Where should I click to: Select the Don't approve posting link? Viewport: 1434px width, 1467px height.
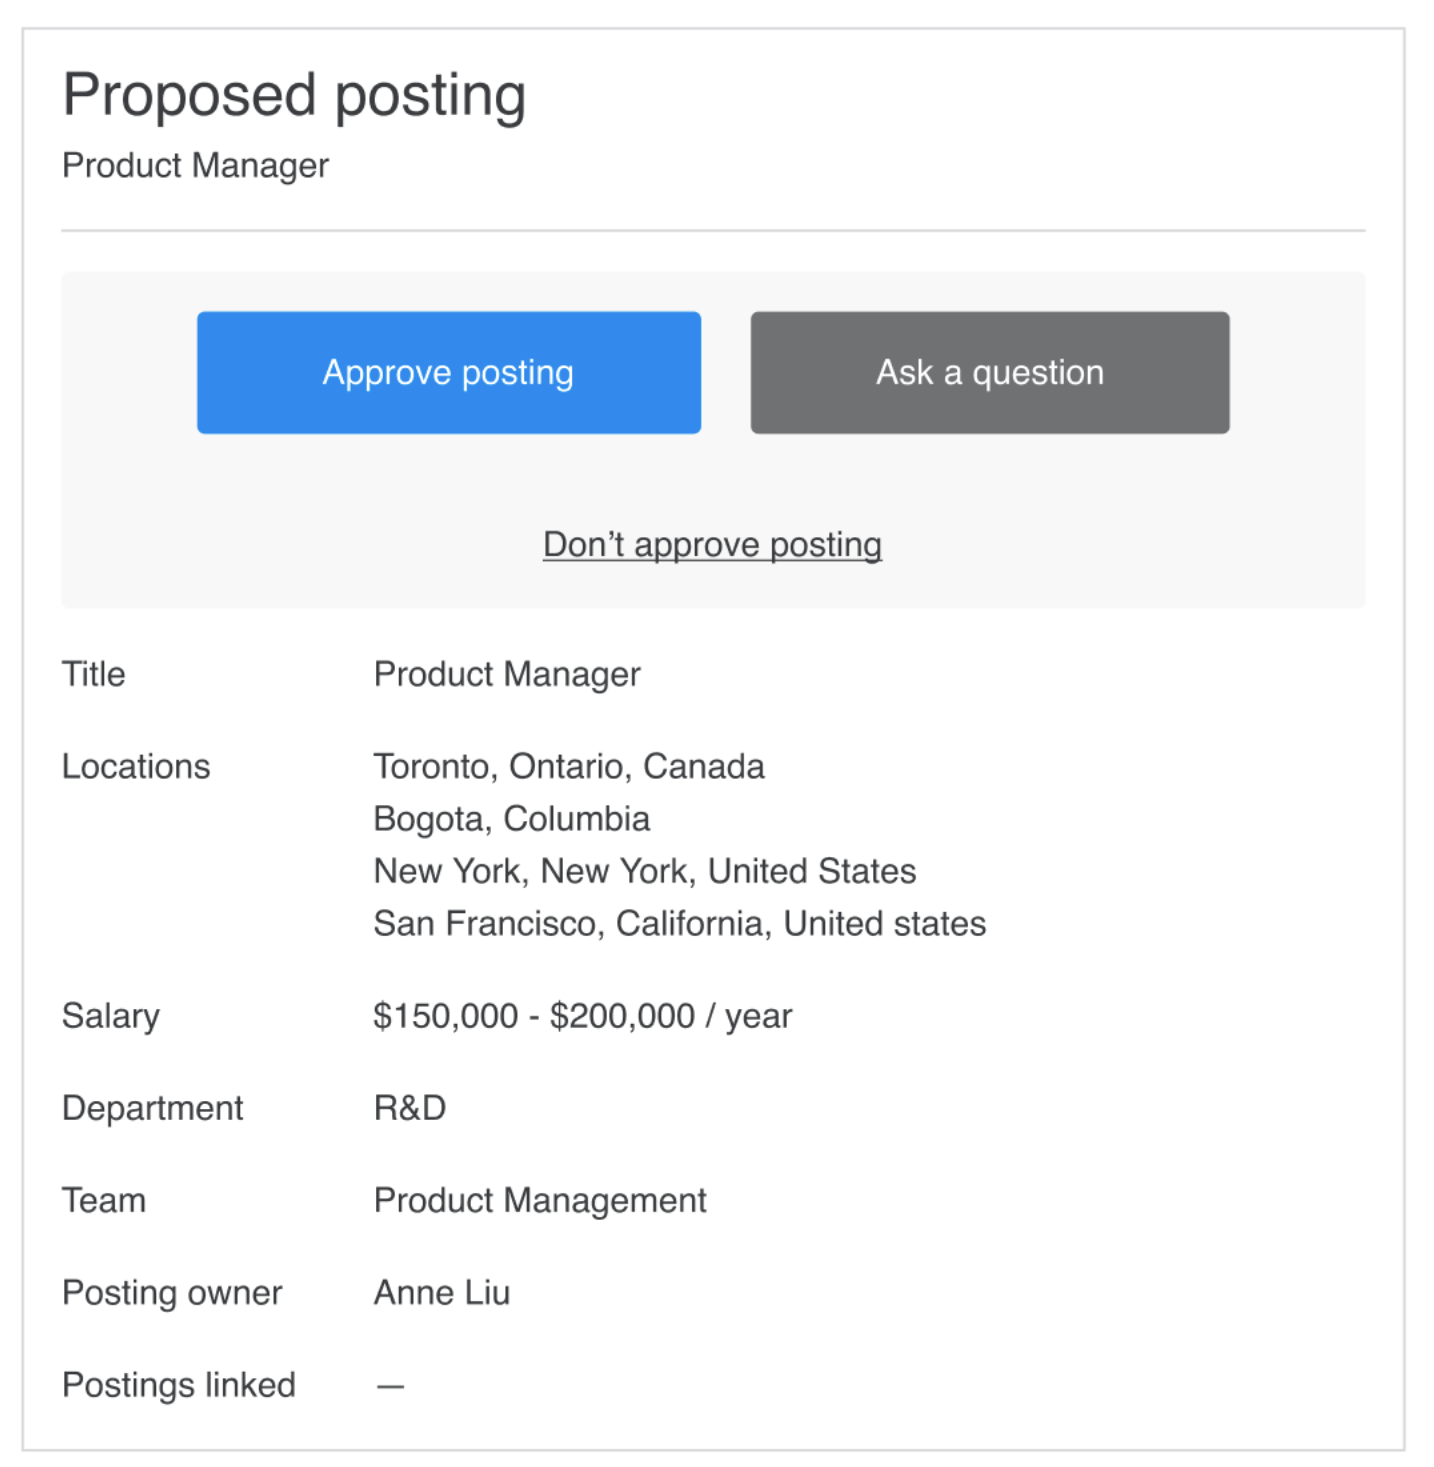711,544
